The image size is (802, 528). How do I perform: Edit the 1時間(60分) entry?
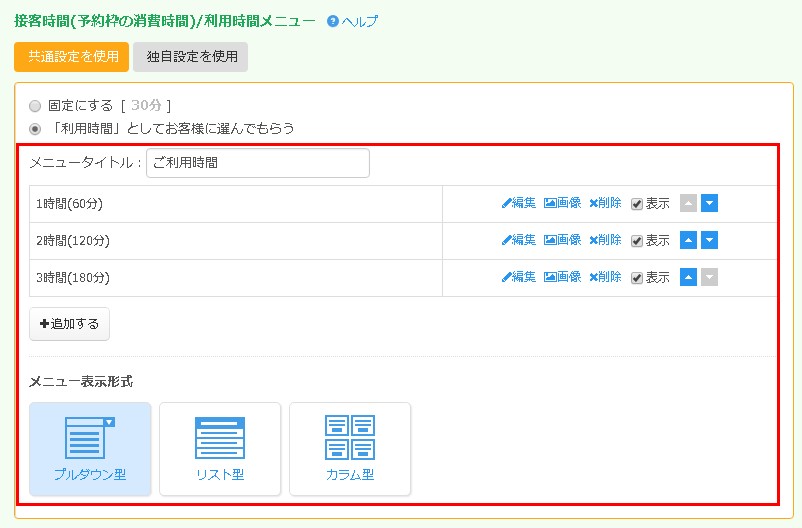(519, 203)
